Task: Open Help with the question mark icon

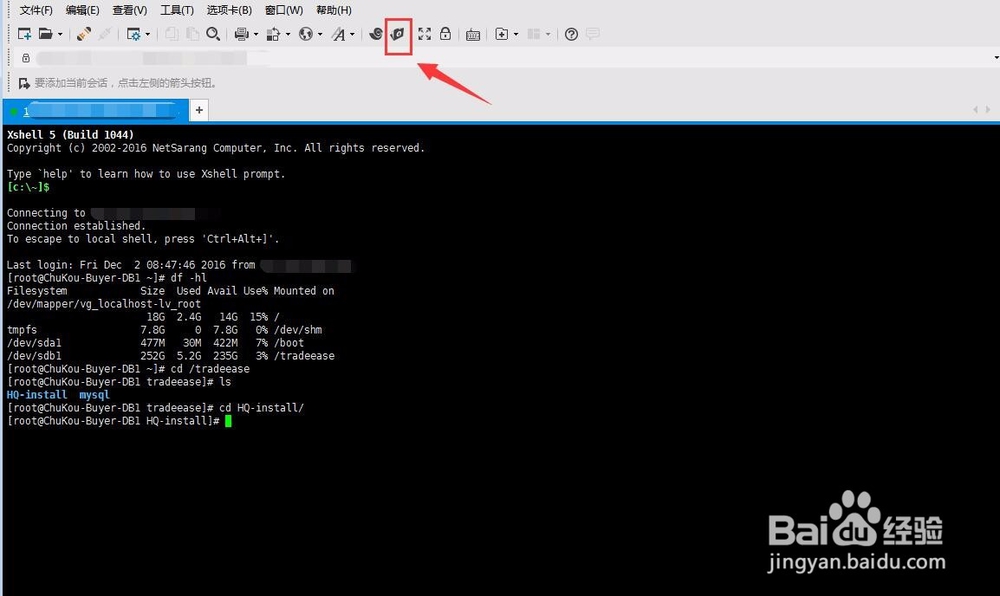Action: coord(571,34)
